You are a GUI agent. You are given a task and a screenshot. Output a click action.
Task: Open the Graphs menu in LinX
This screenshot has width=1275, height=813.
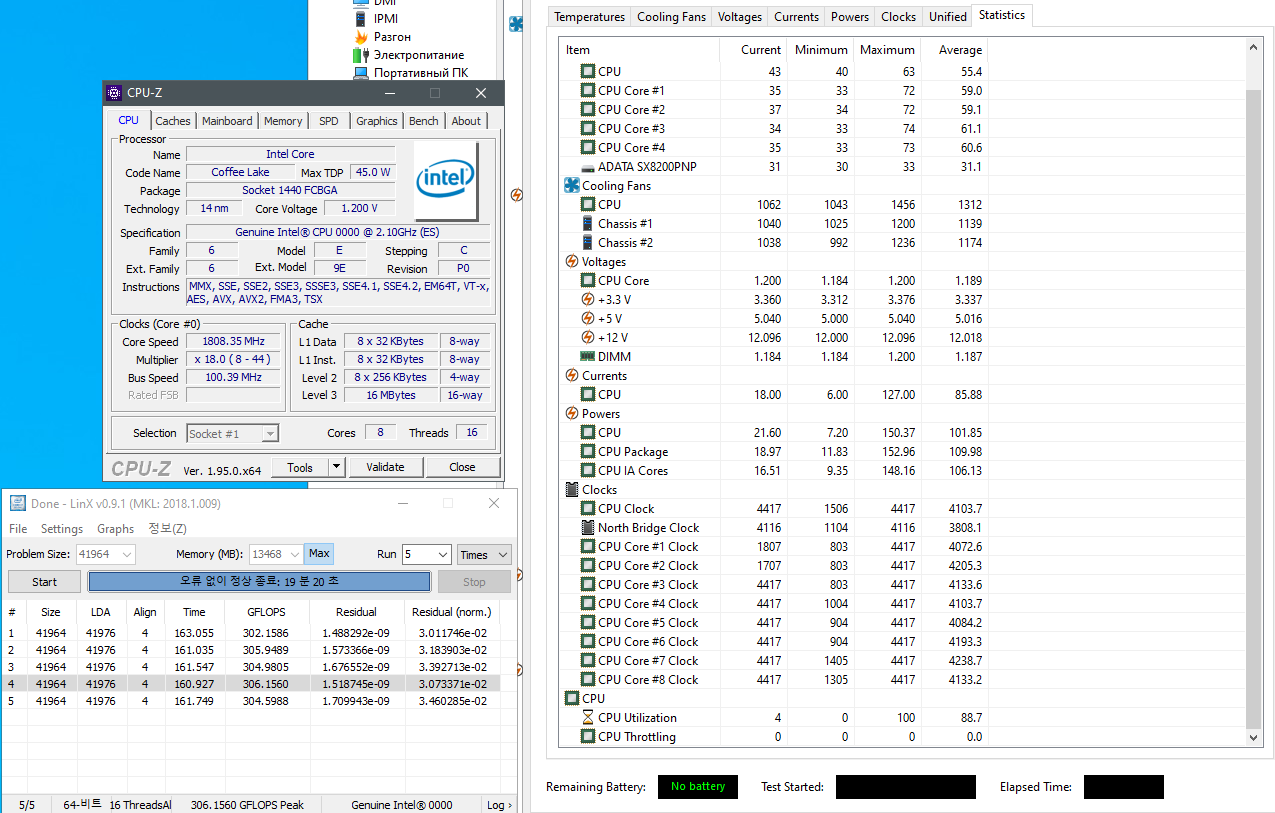click(116, 529)
